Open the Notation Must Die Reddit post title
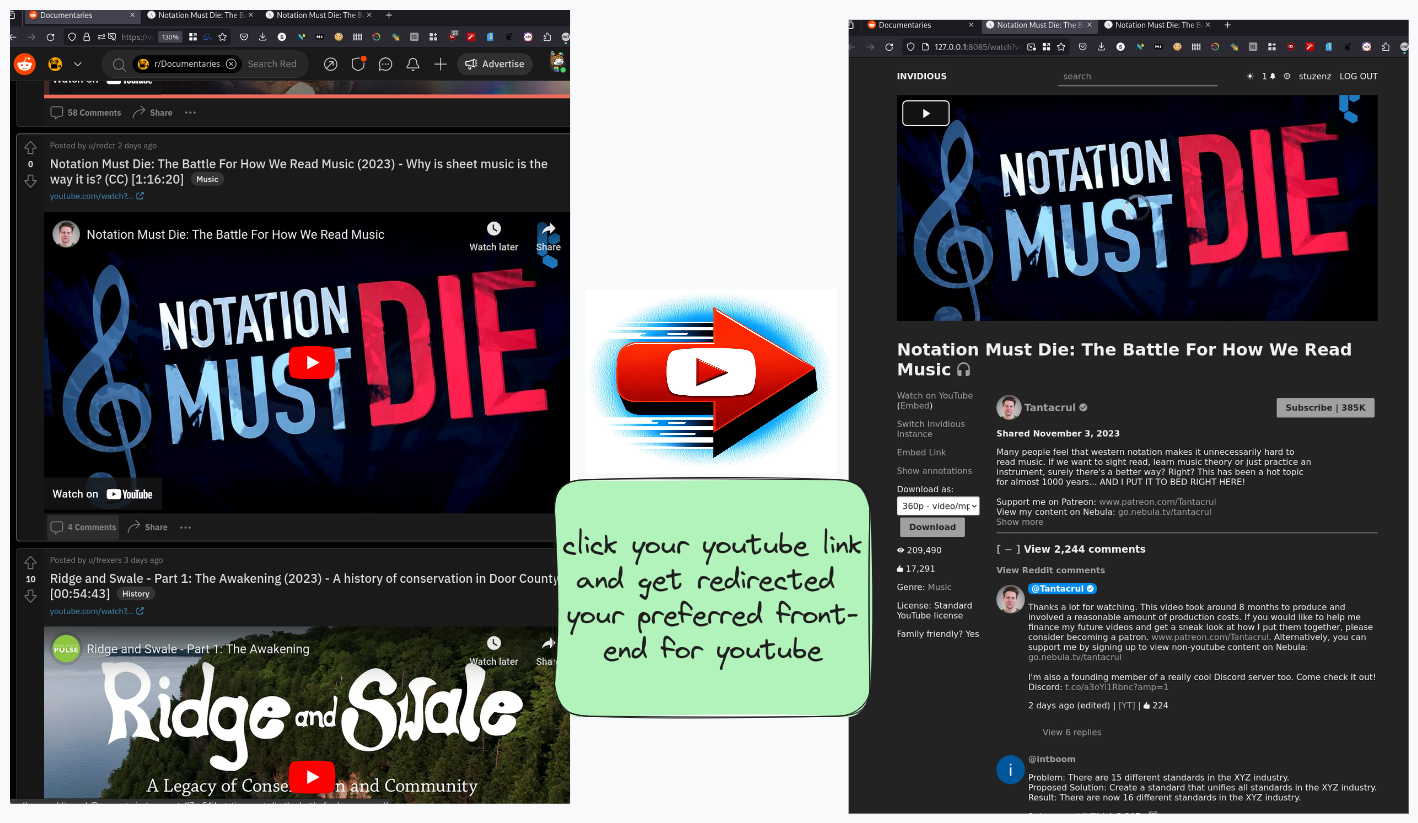The width and height of the screenshot is (1418, 823). [x=299, y=171]
